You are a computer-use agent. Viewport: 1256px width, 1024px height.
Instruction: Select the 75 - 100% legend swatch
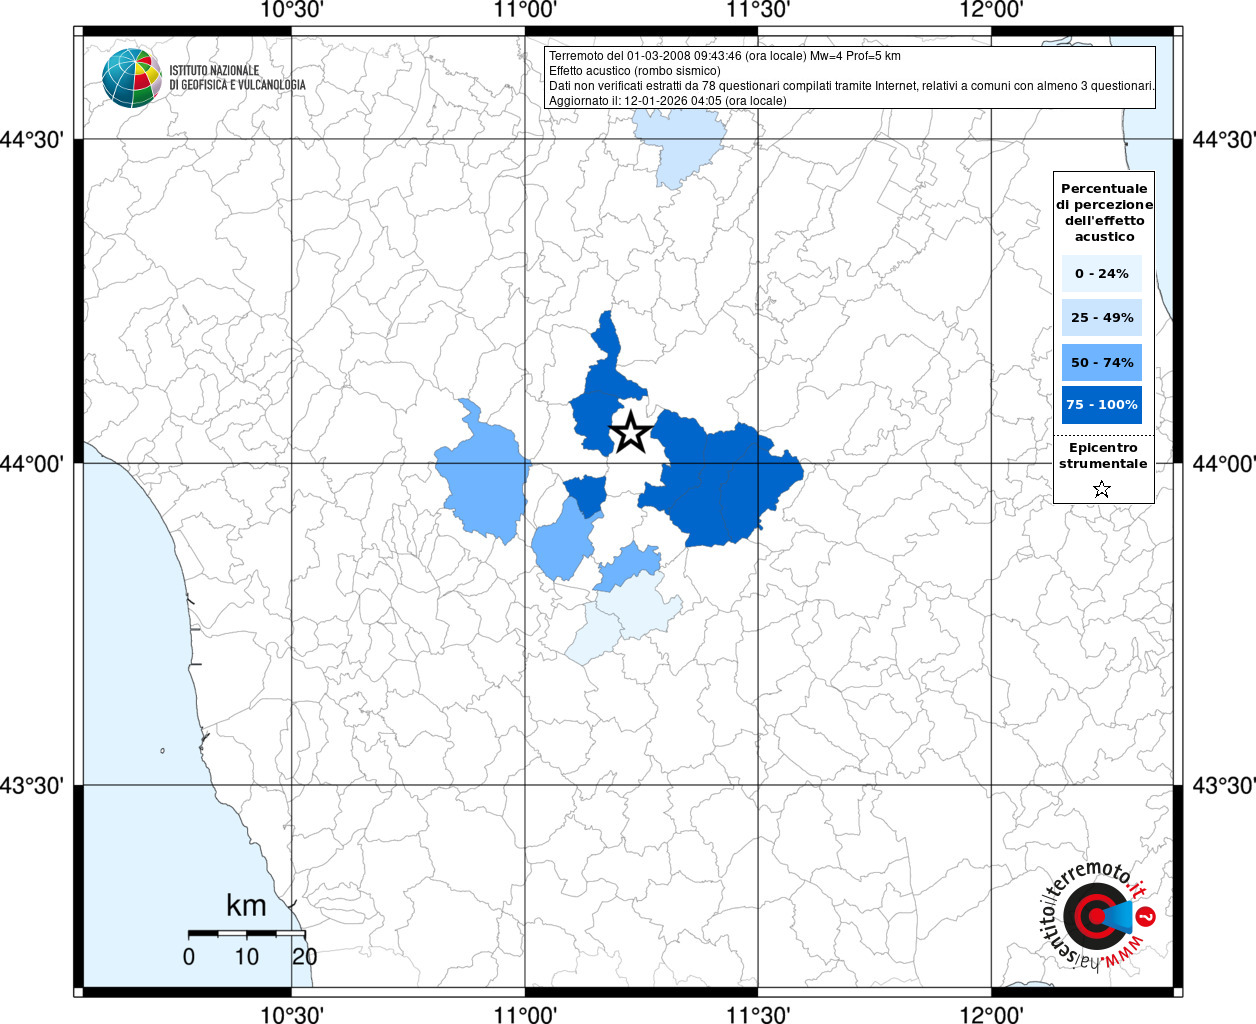click(x=1102, y=405)
